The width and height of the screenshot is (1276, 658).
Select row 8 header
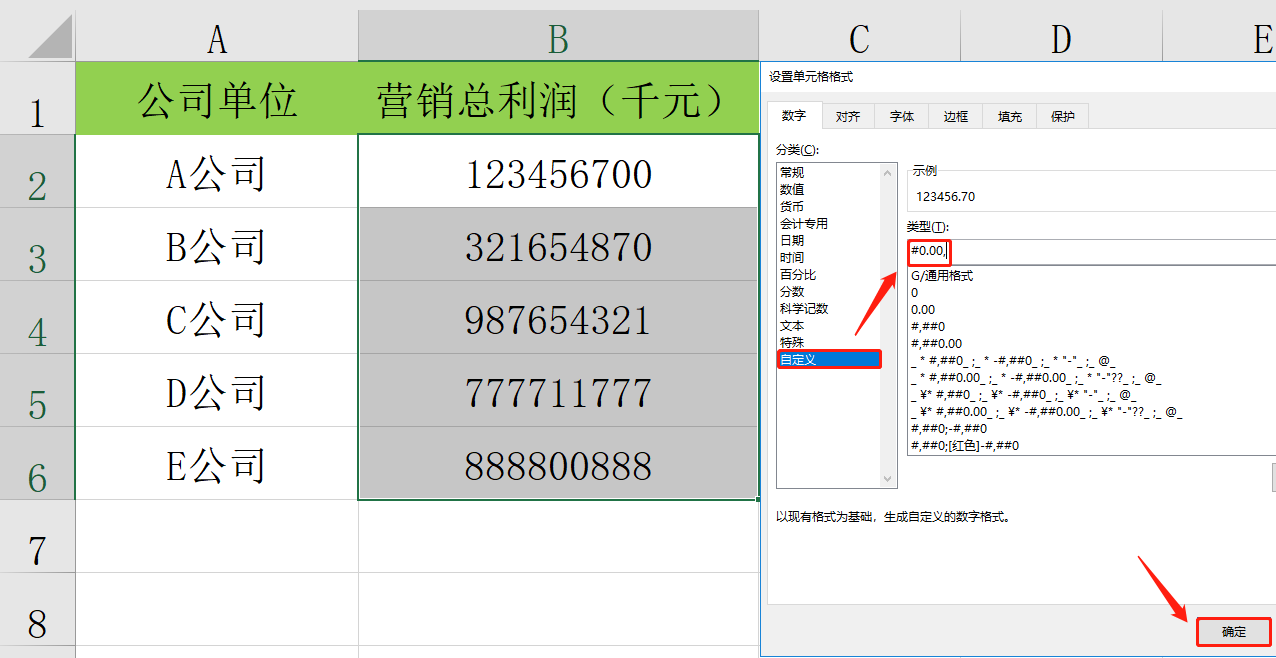[x=37, y=609]
